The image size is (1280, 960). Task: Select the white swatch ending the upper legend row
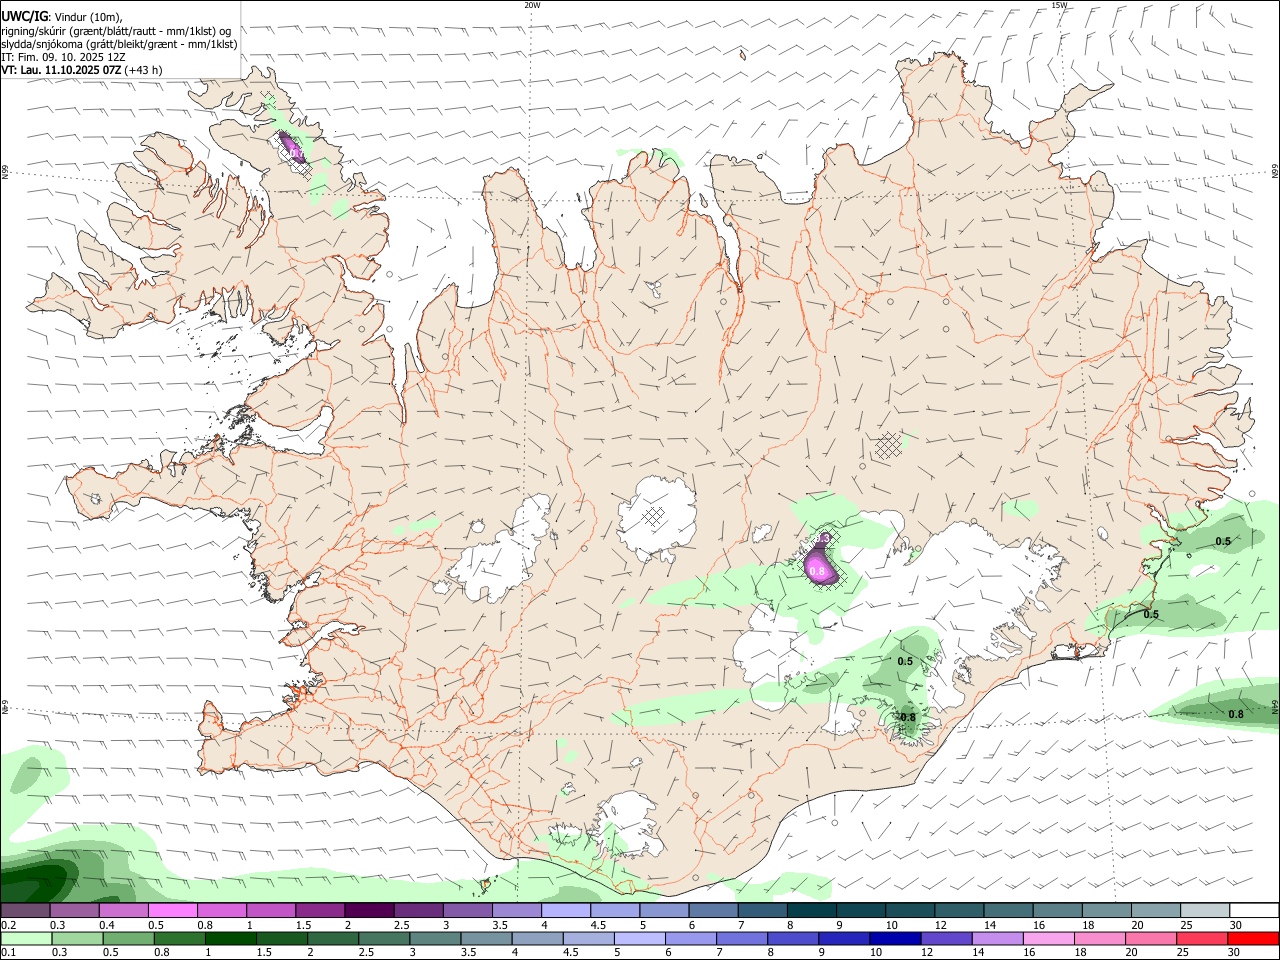pyautogui.click(x=1253, y=910)
